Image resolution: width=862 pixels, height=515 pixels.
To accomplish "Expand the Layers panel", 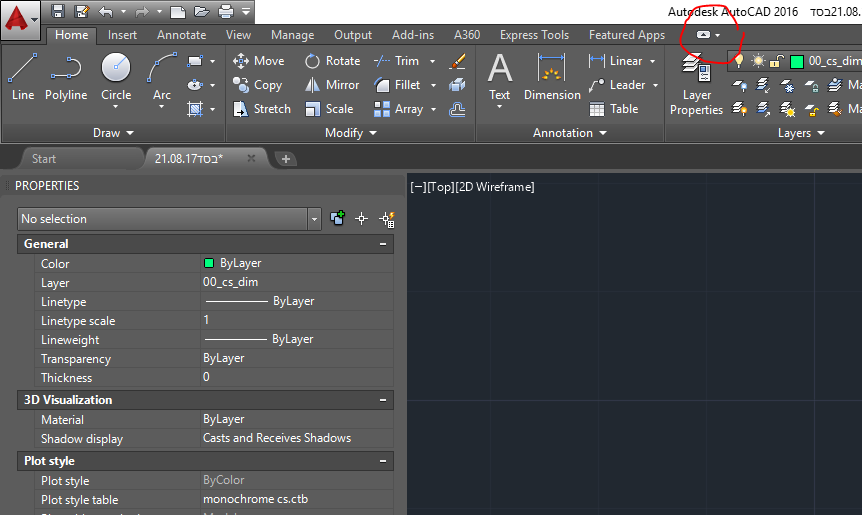I will [x=801, y=133].
